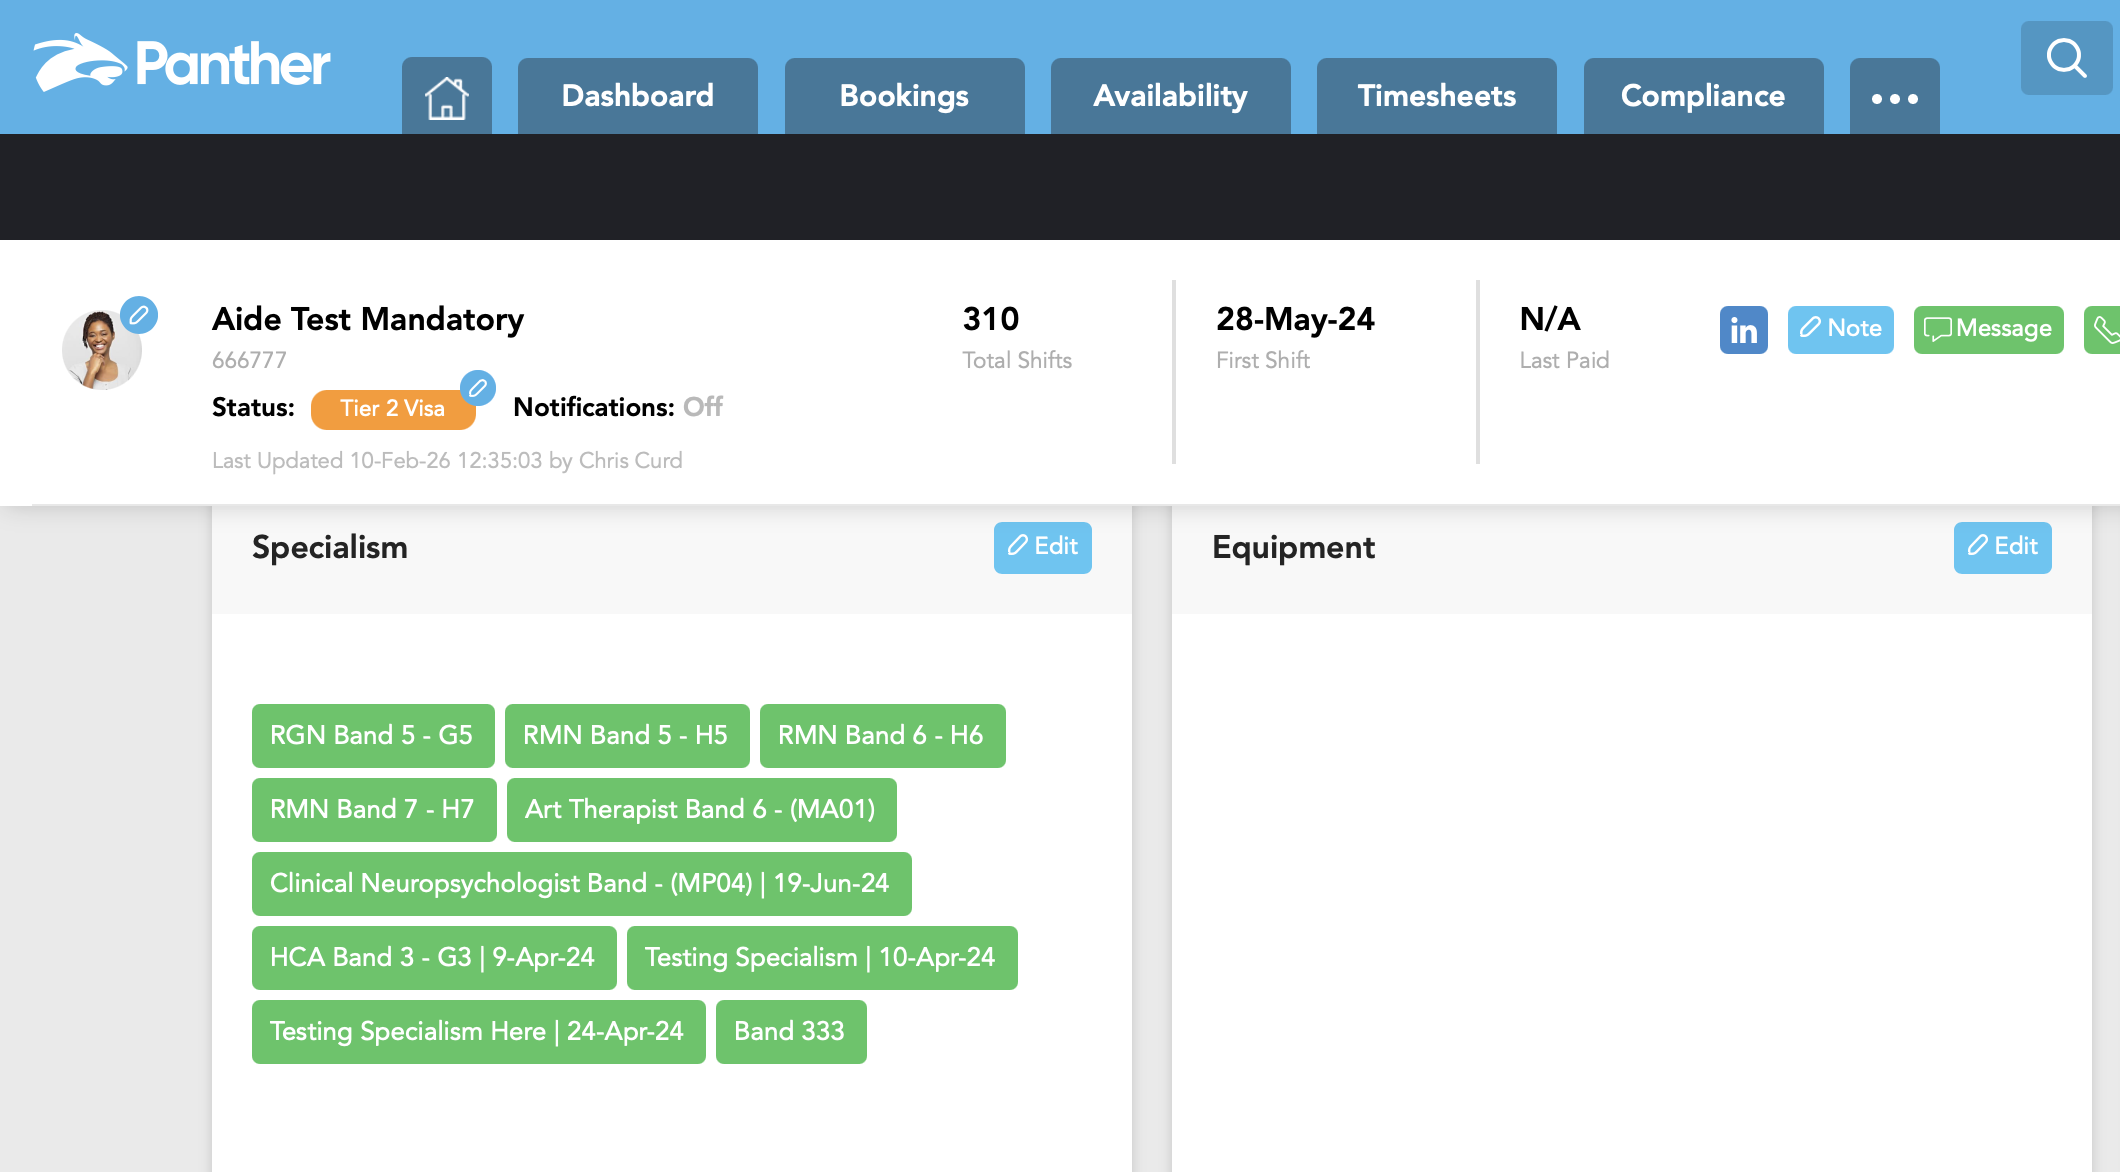Click the Tier 2 Visa status badge
Viewport: 2120px width, 1172px height.
click(x=392, y=409)
